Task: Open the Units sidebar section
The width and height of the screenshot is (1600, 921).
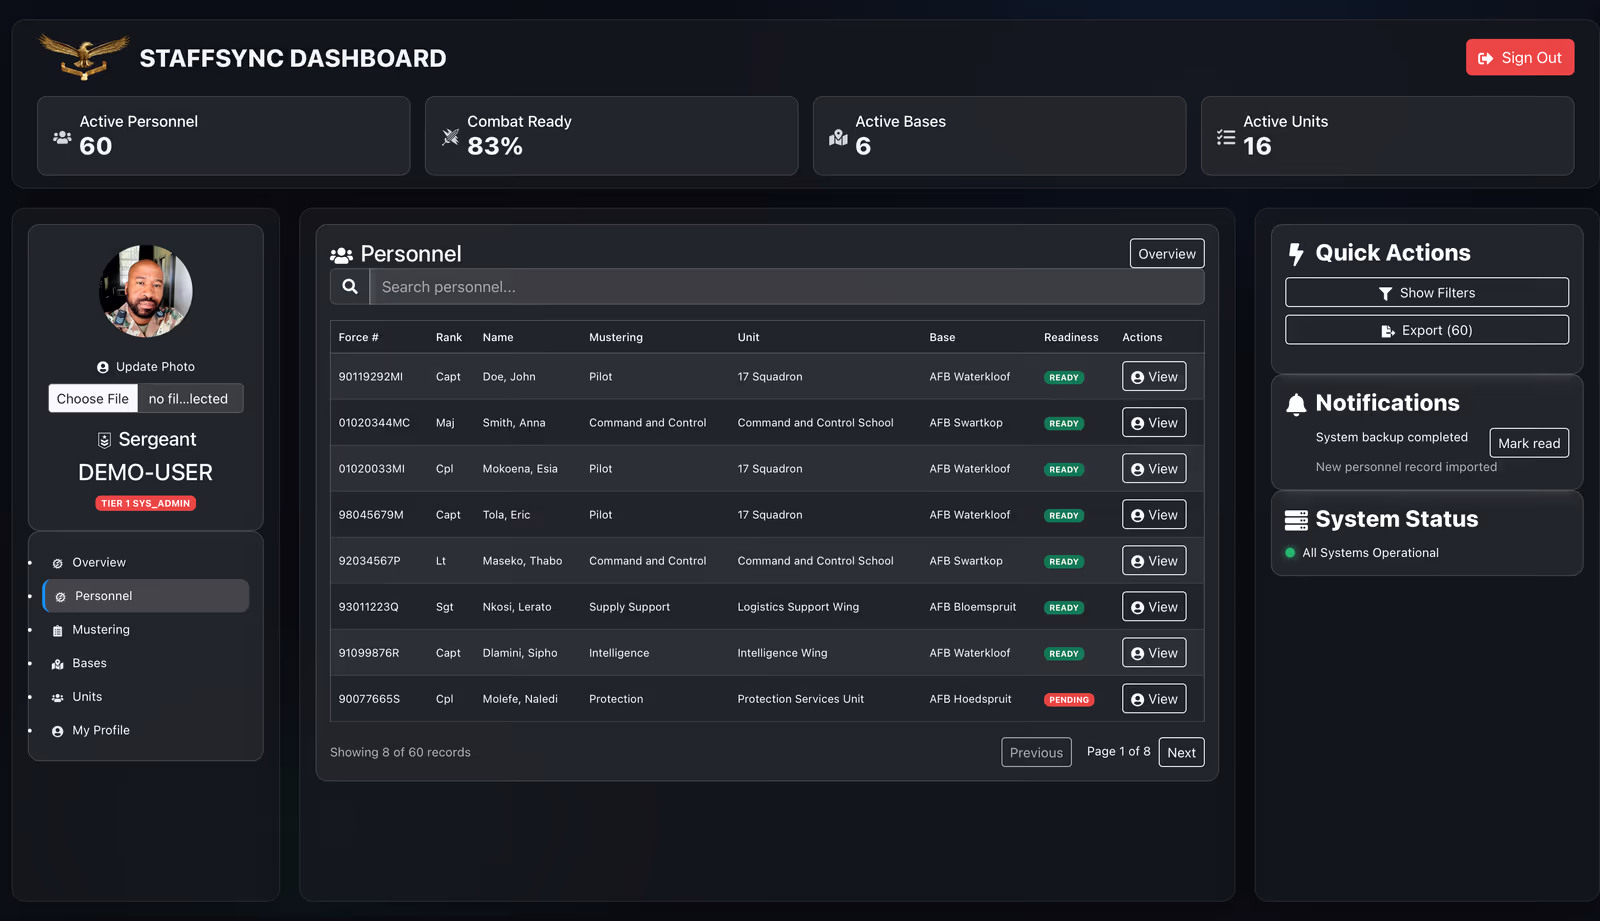Action: [x=146, y=697]
